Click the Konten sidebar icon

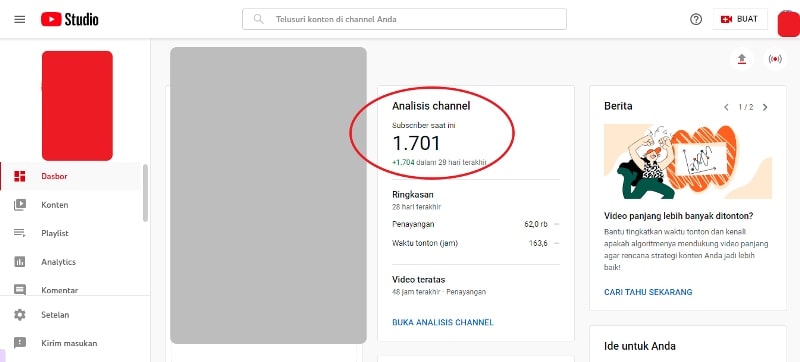coord(19,205)
